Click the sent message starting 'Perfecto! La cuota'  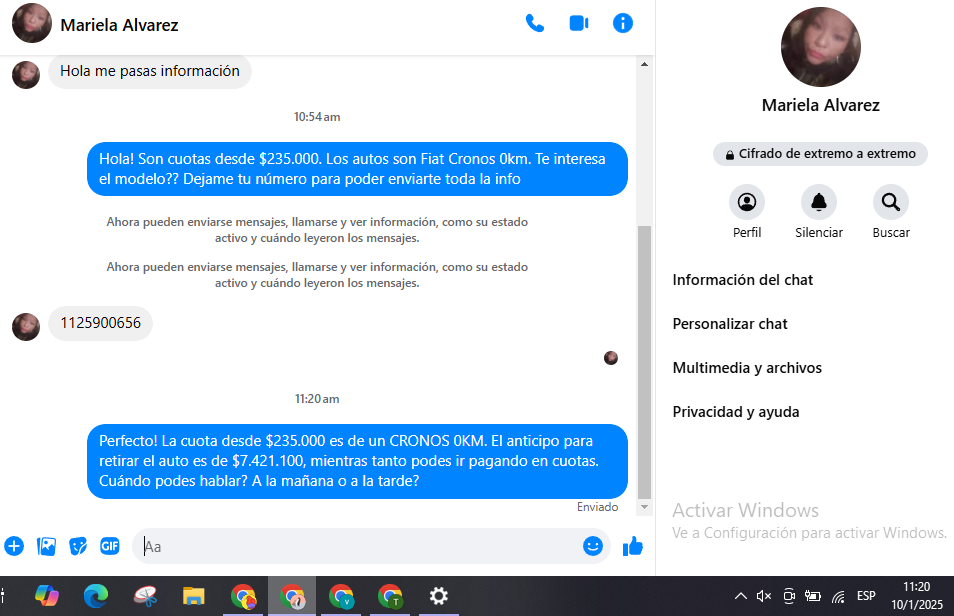[x=357, y=461]
